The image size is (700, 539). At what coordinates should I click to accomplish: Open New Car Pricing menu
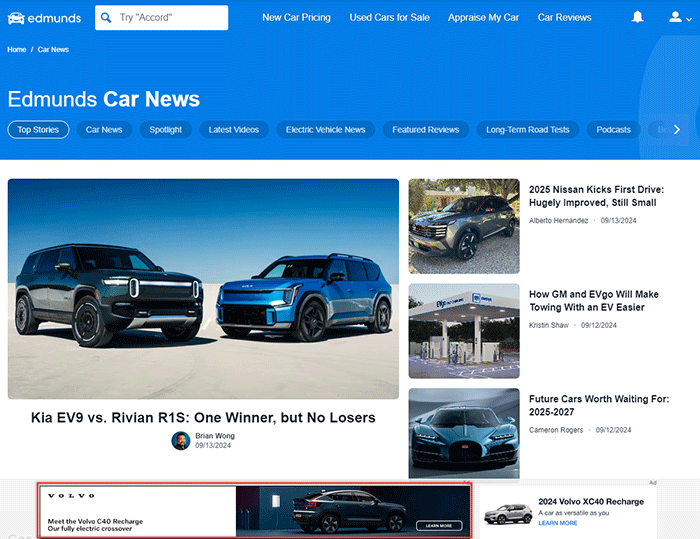(x=296, y=17)
